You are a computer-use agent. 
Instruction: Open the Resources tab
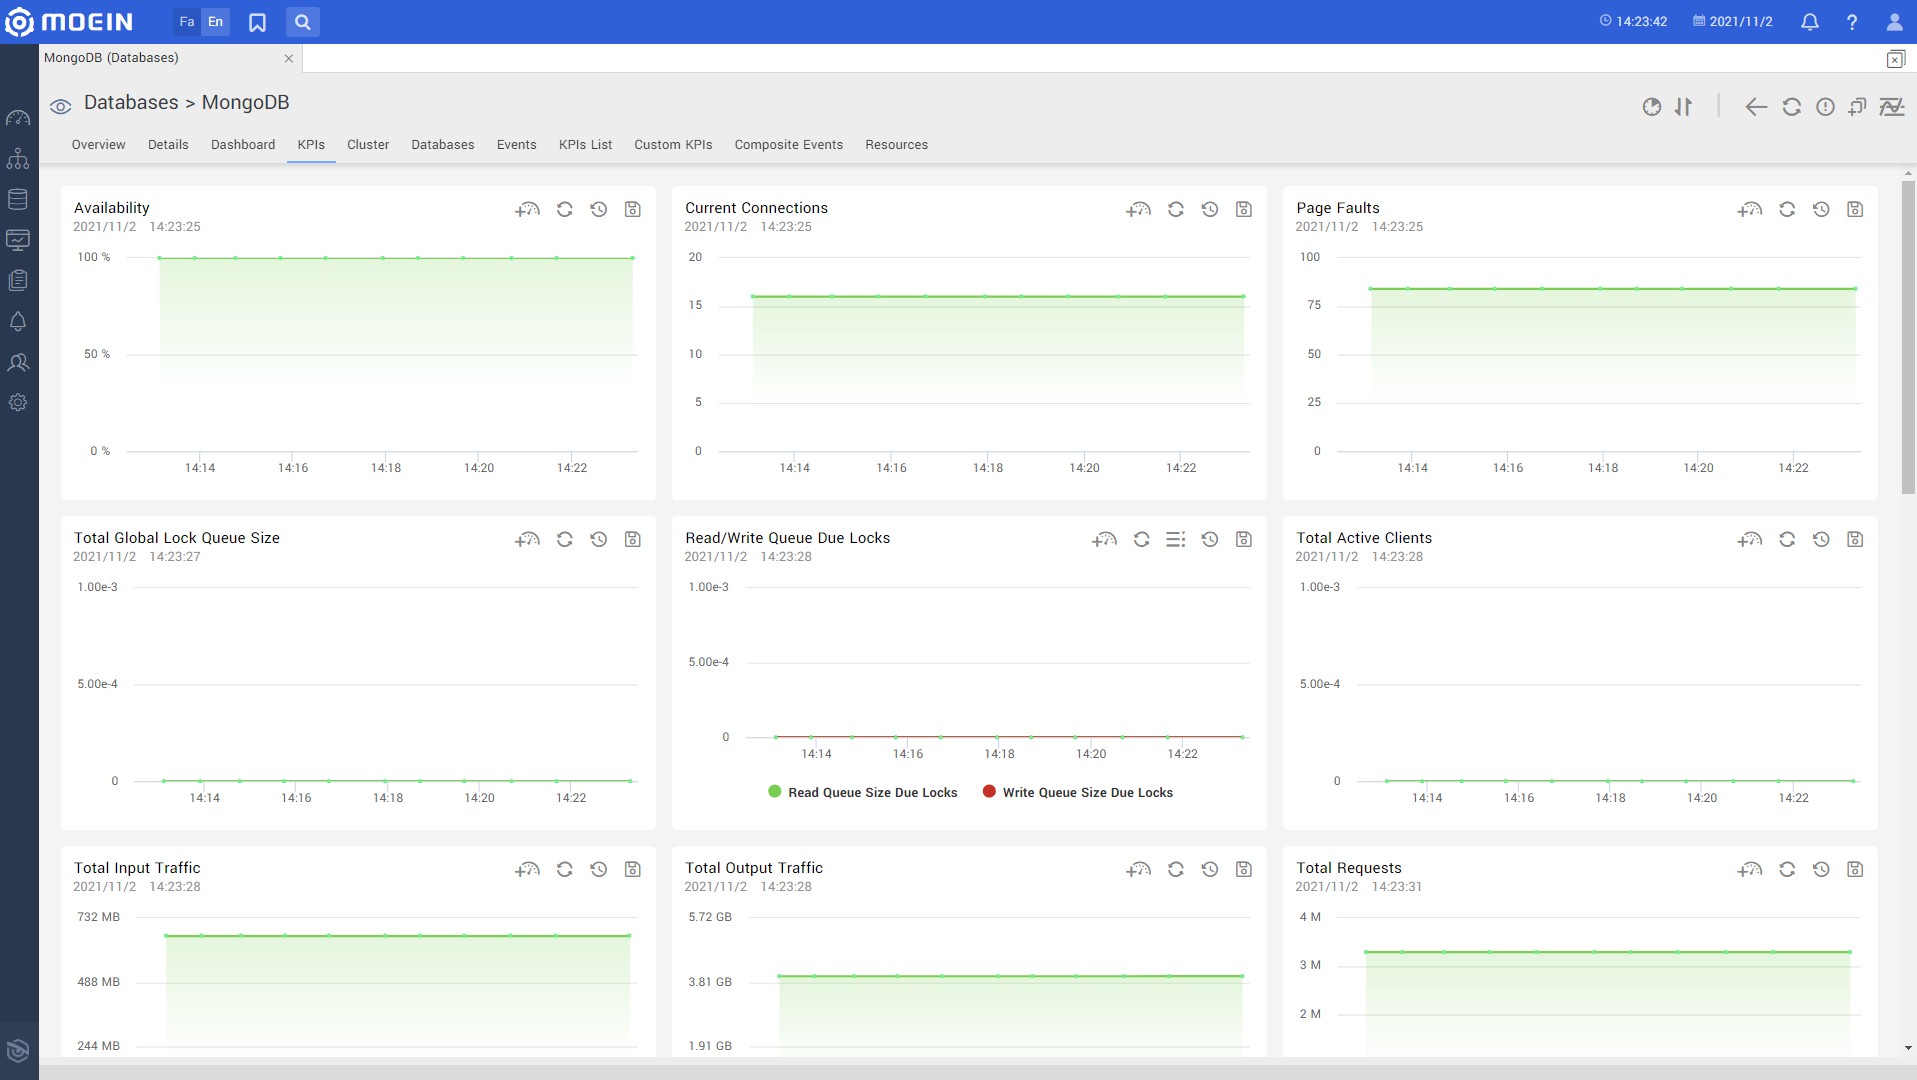point(897,145)
